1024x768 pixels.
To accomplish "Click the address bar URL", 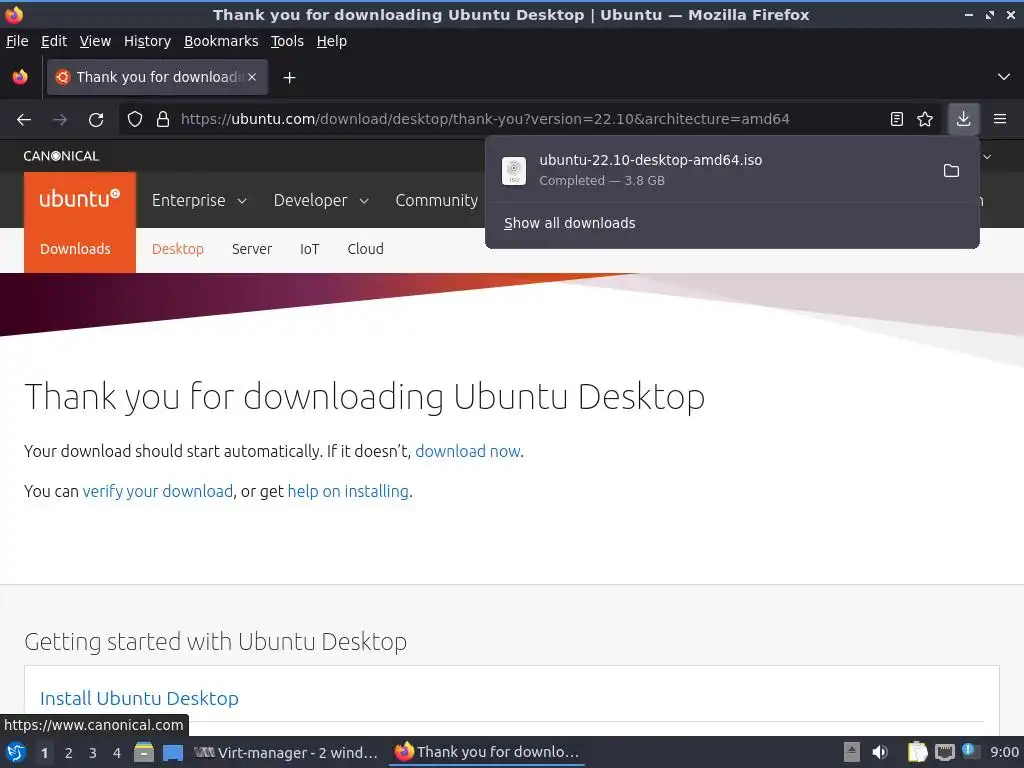I will pos(485,119).
